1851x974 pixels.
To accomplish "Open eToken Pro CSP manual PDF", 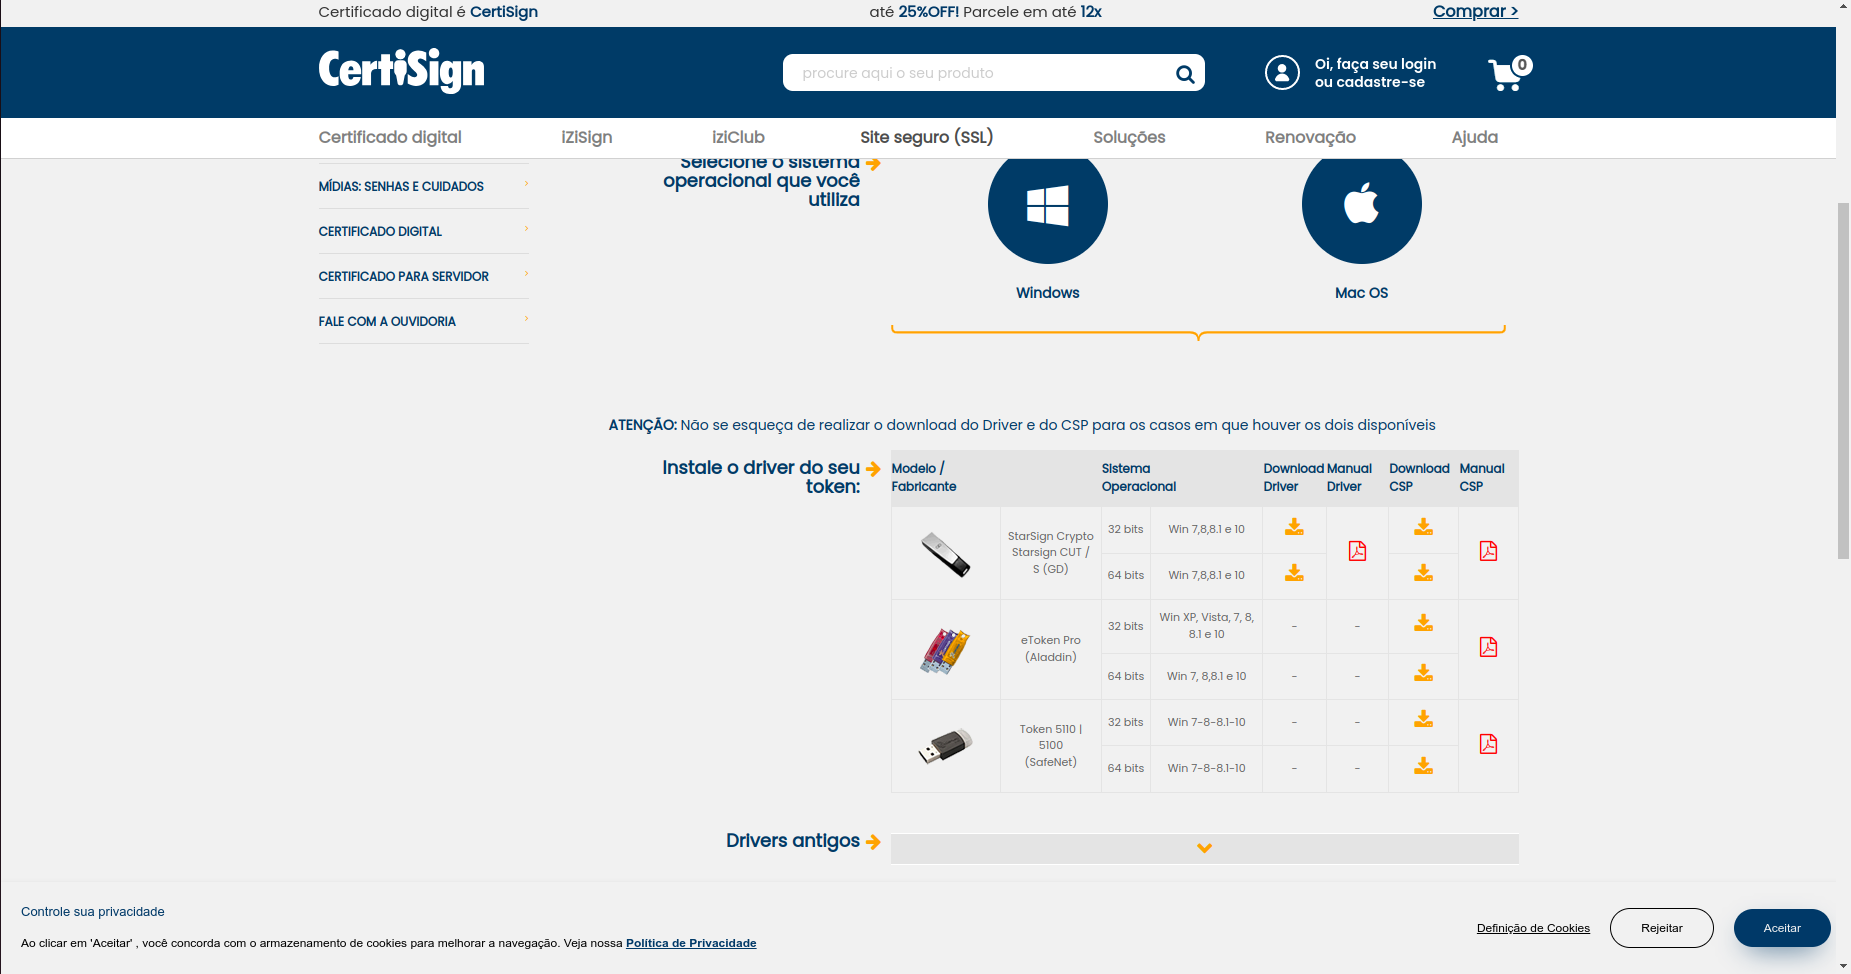I will click(x=1488, y=647).
